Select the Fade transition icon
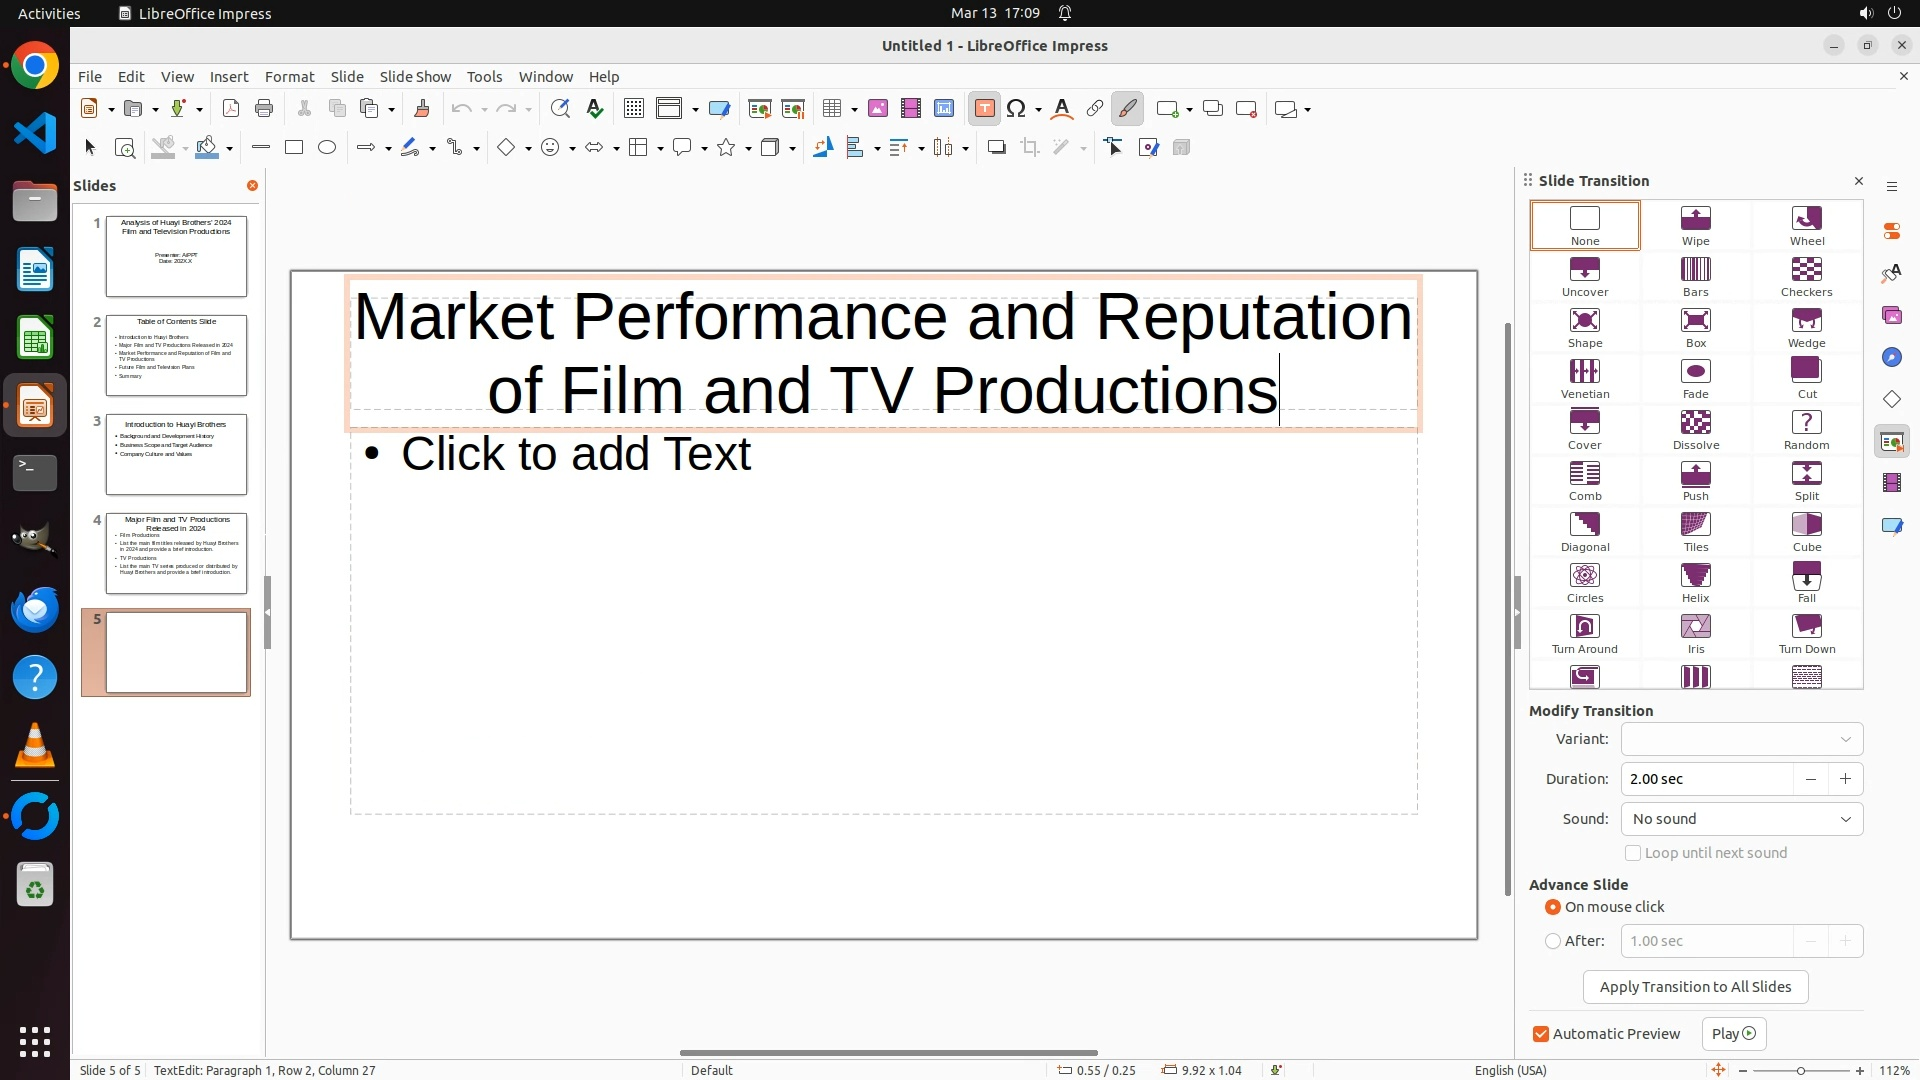 [1695, 373]
